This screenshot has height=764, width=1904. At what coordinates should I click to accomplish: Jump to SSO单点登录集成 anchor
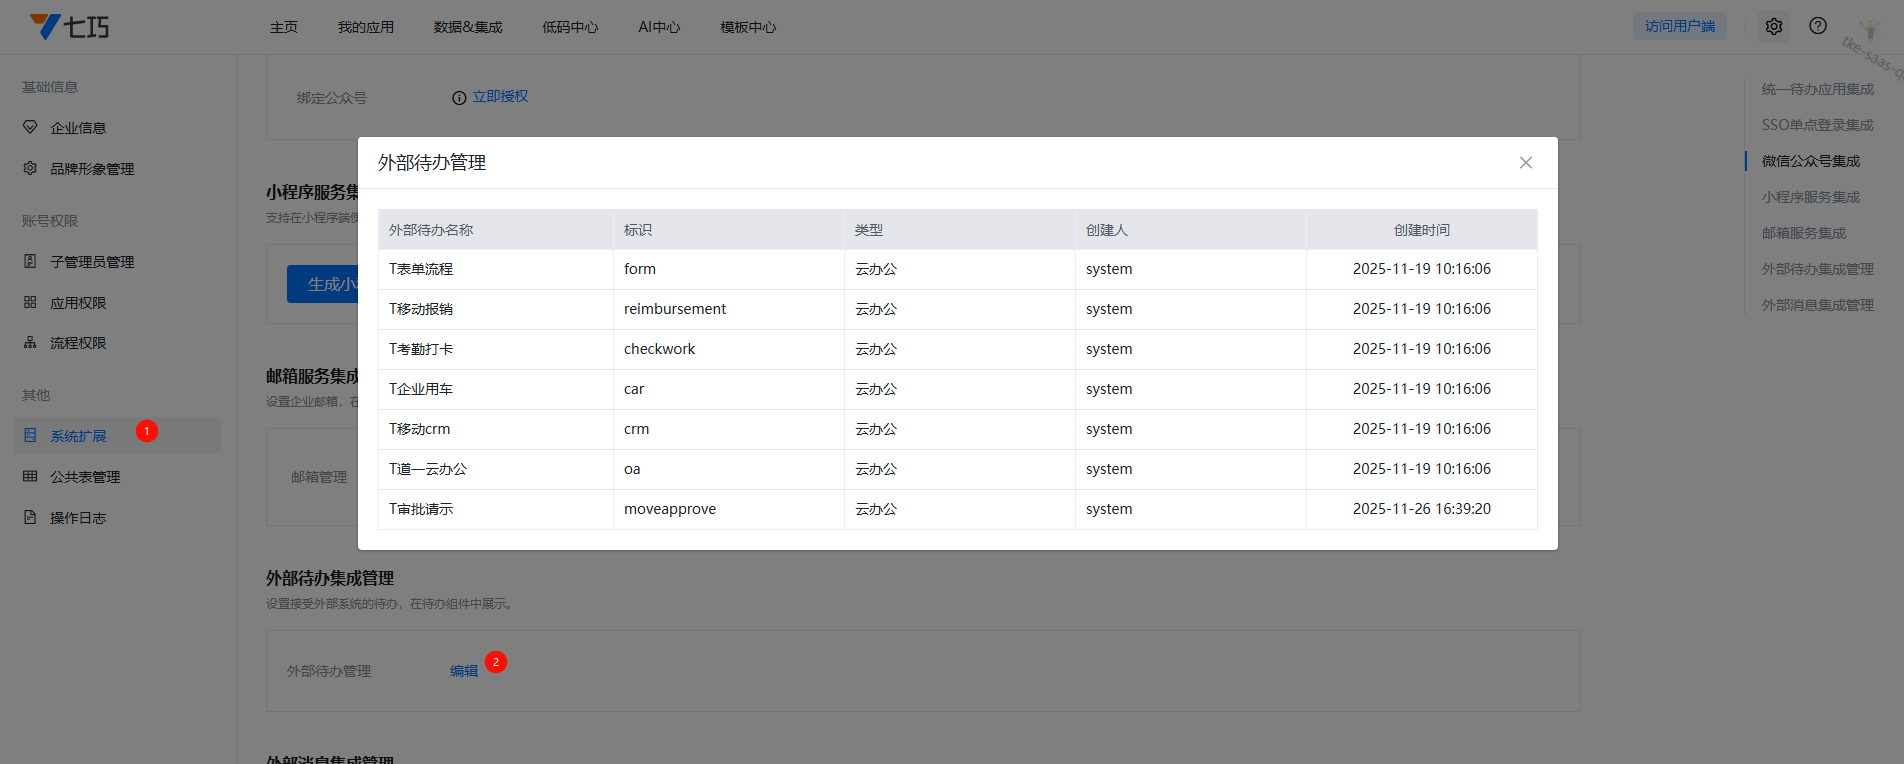tap(1817, 125)
